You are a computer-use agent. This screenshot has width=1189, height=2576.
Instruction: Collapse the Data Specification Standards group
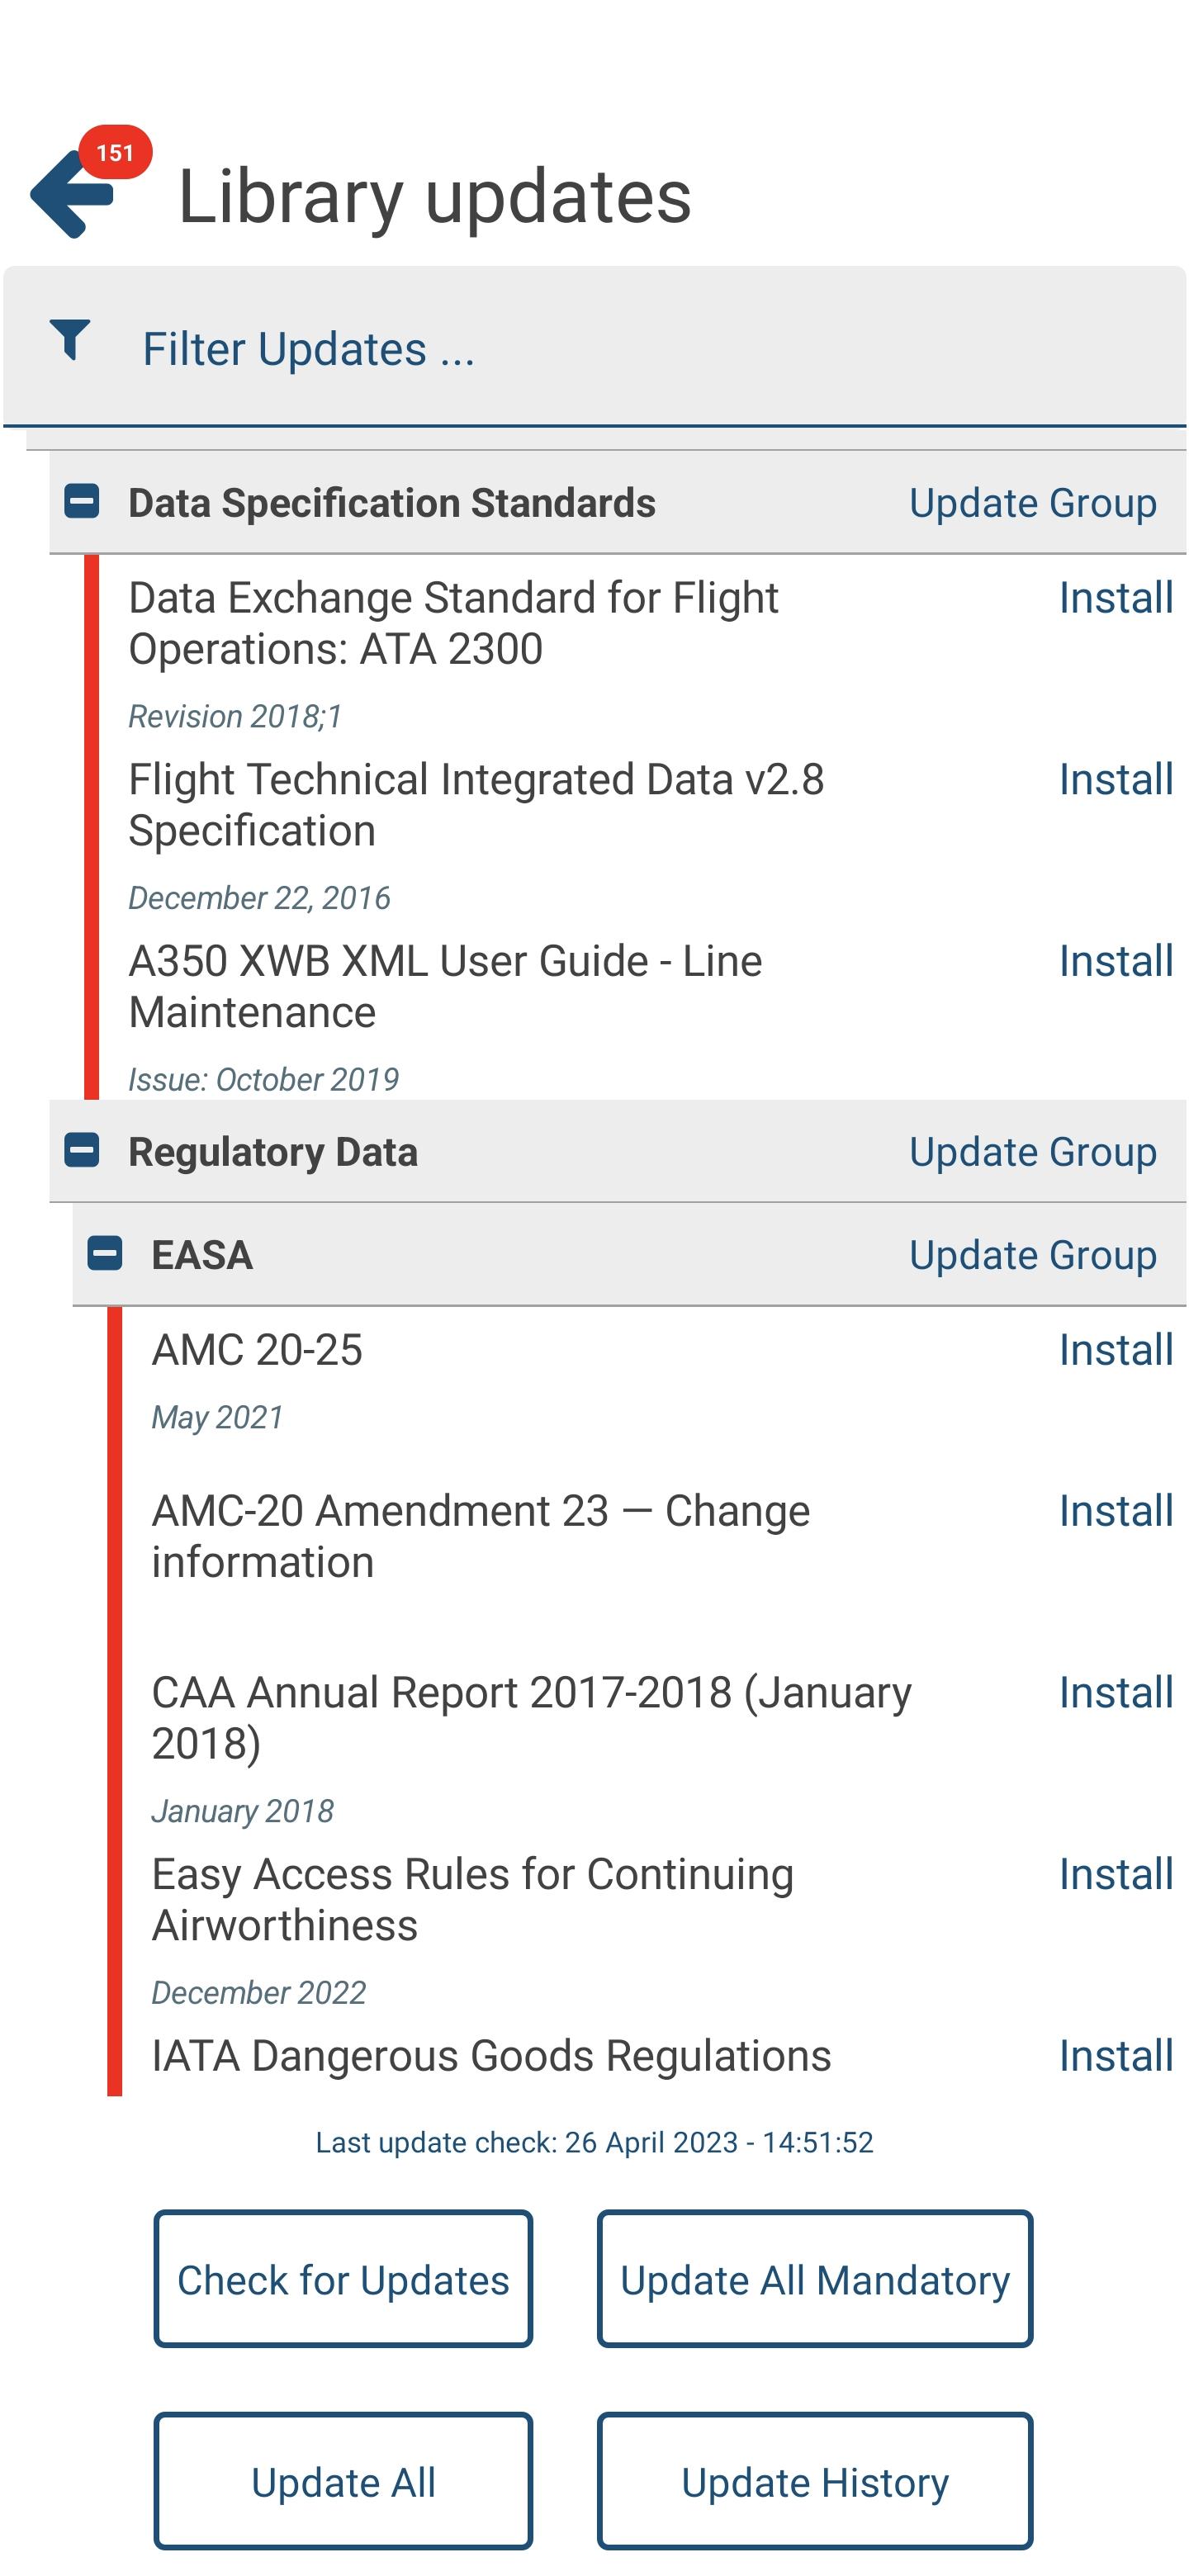point(82,501)
